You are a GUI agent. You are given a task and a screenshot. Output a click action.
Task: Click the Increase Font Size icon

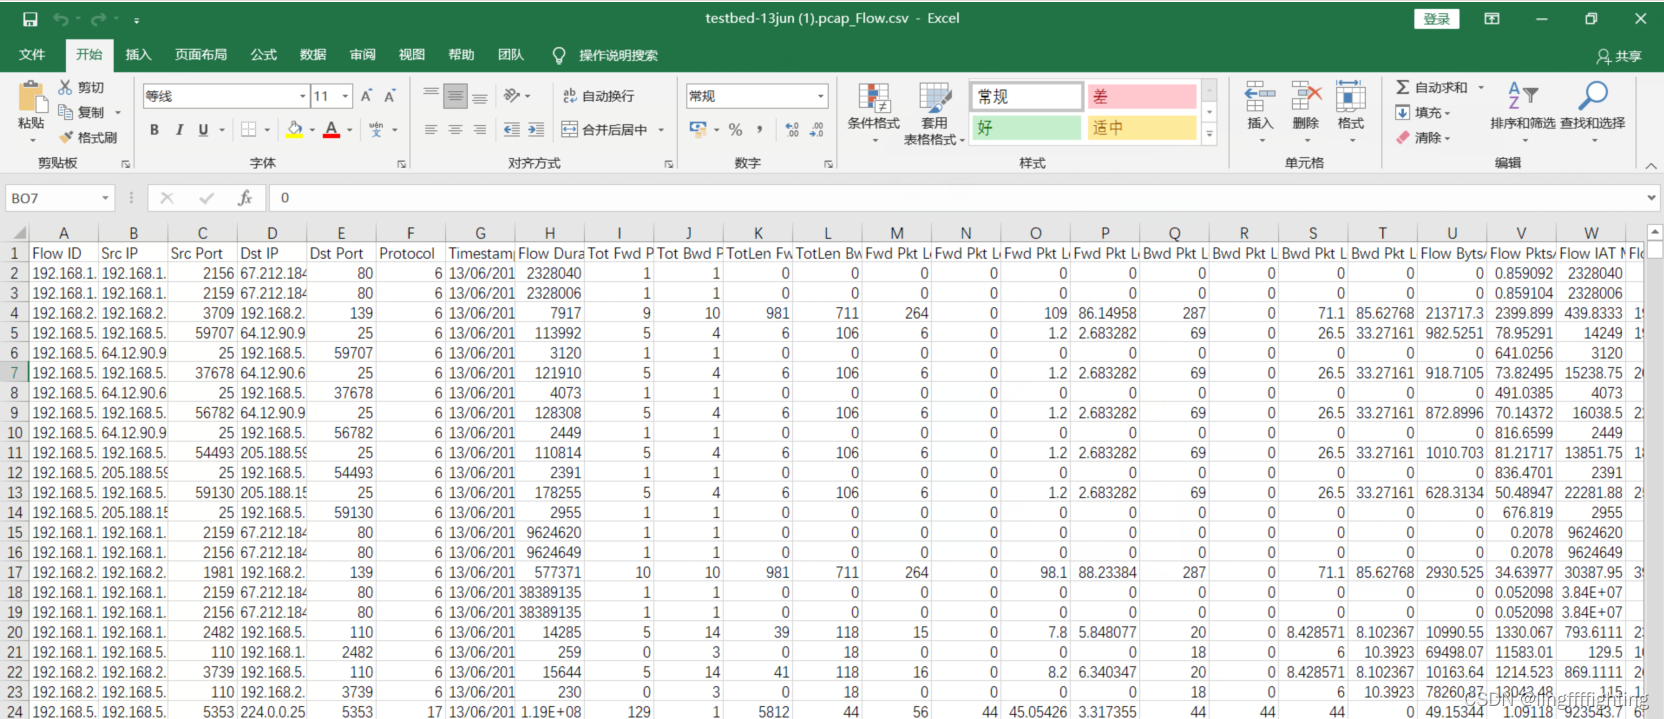[367, 96]
